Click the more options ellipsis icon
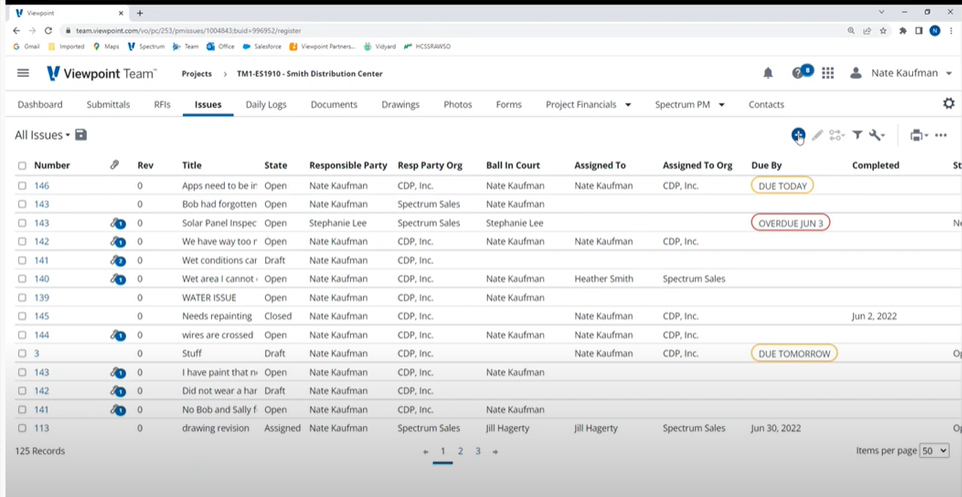Viewport: 962px width, 497px height. point(940,135)
